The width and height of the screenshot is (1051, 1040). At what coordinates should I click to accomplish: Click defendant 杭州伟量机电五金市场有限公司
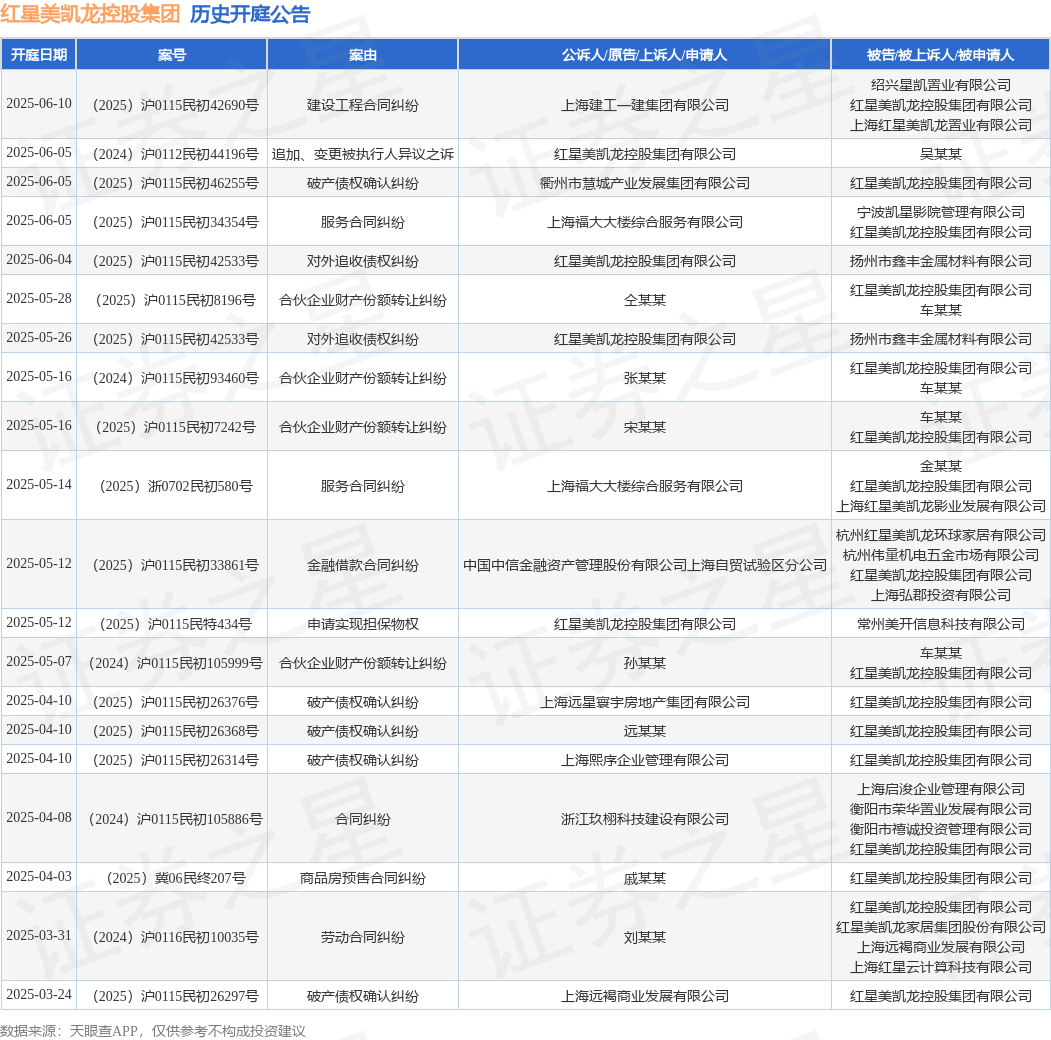coord(940,555)
